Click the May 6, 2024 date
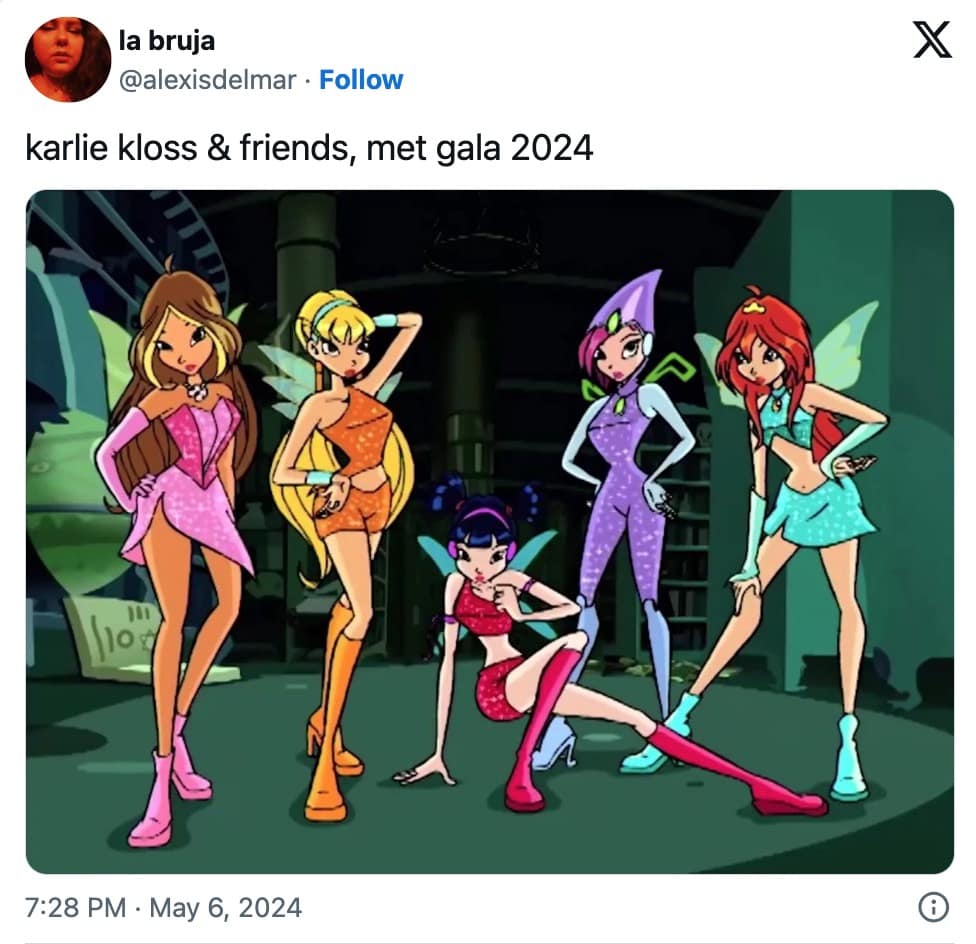The image size is (976, 944). pyautogui.click(x=225, y=908)
